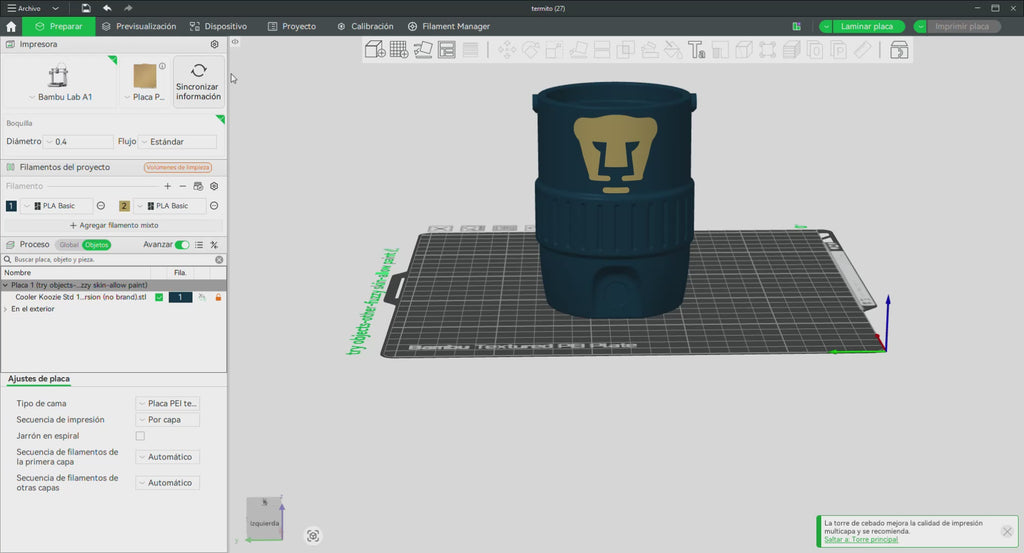Switch to the Calibración tab
The image size is (1024, 553).
(x=366, y=27)
